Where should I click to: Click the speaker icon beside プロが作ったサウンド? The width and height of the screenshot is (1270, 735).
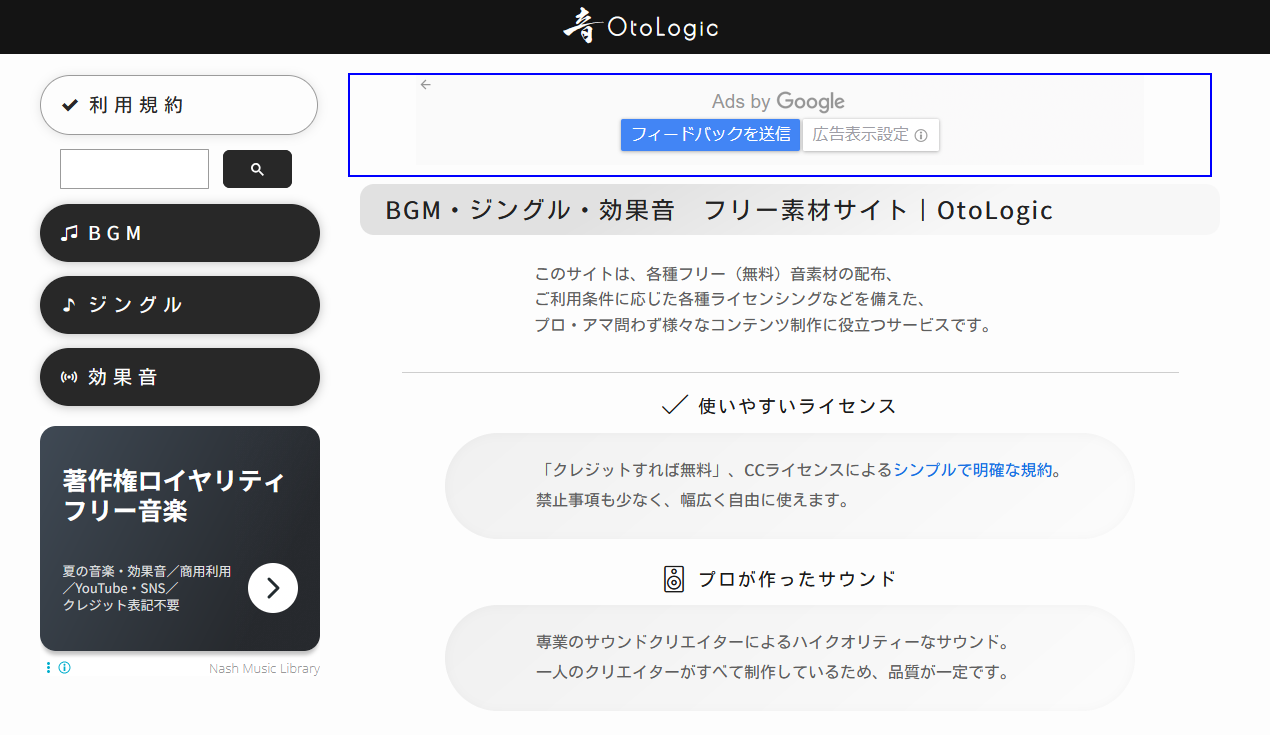coord(674,578)
